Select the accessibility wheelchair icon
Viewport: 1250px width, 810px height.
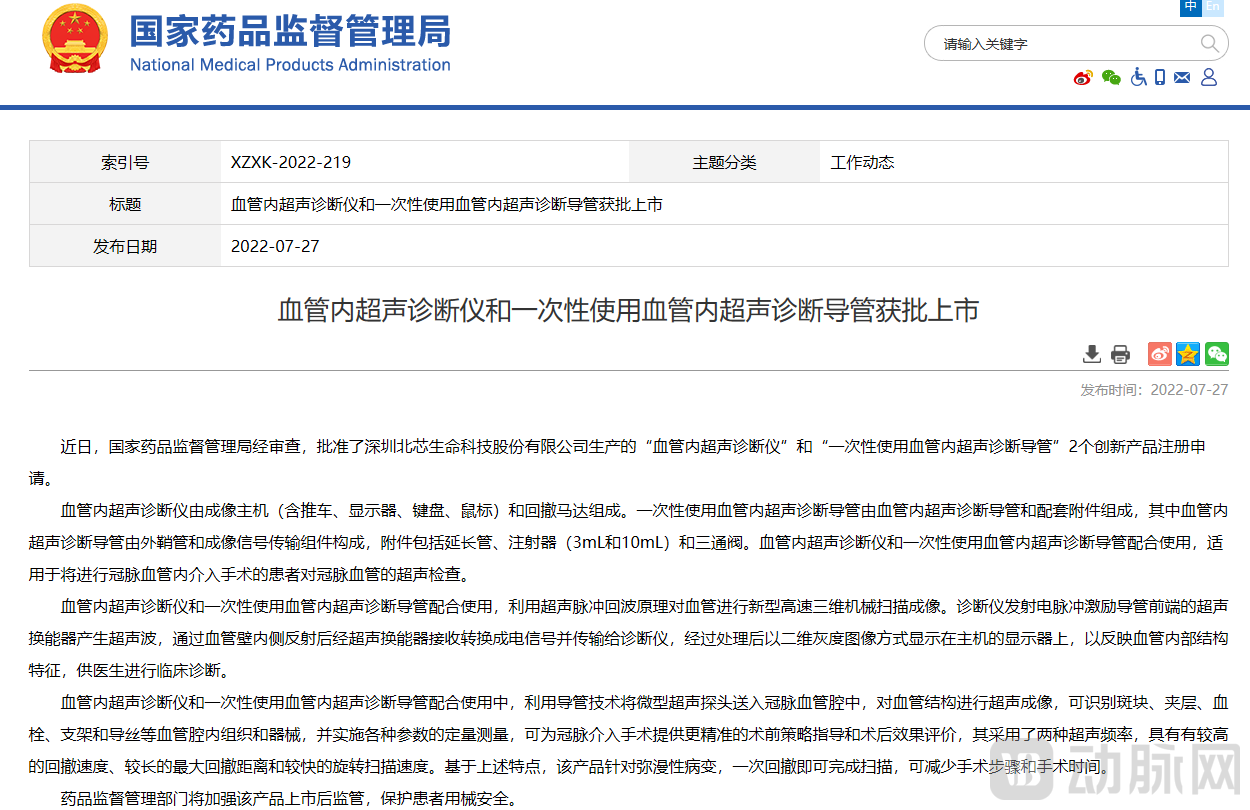1137,77
